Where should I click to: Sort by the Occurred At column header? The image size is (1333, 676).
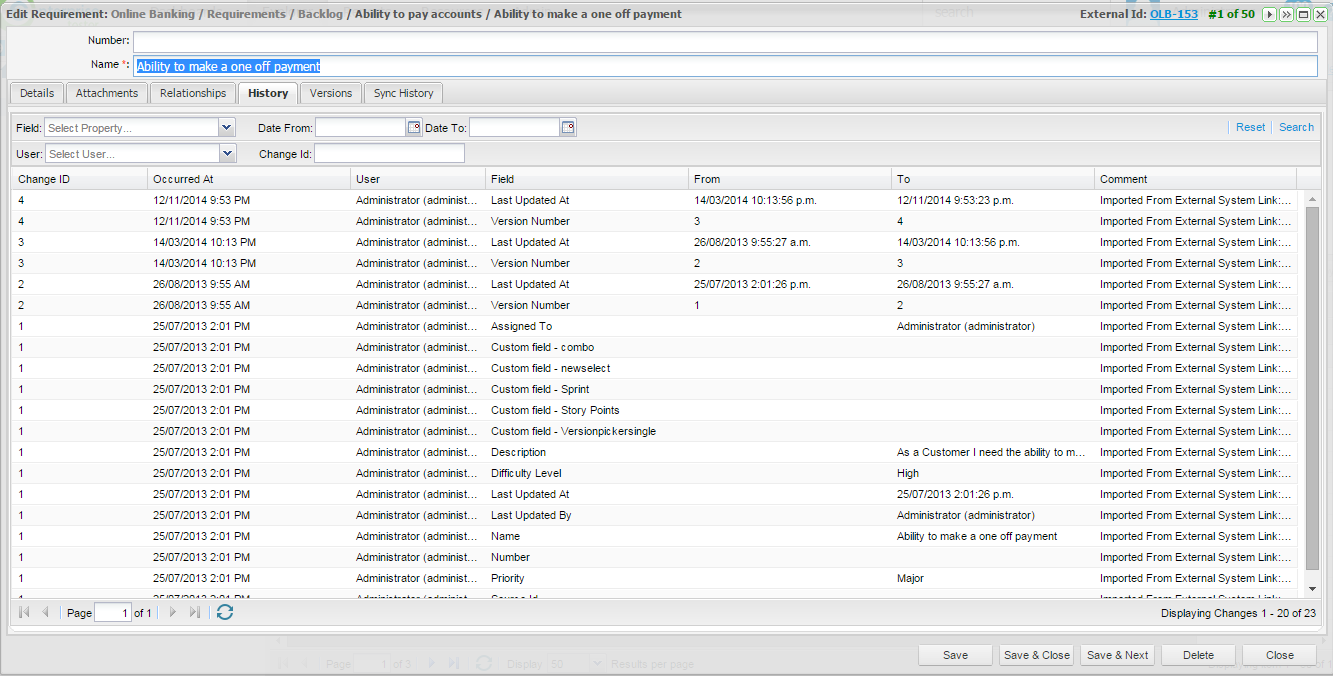click(249, 179)
